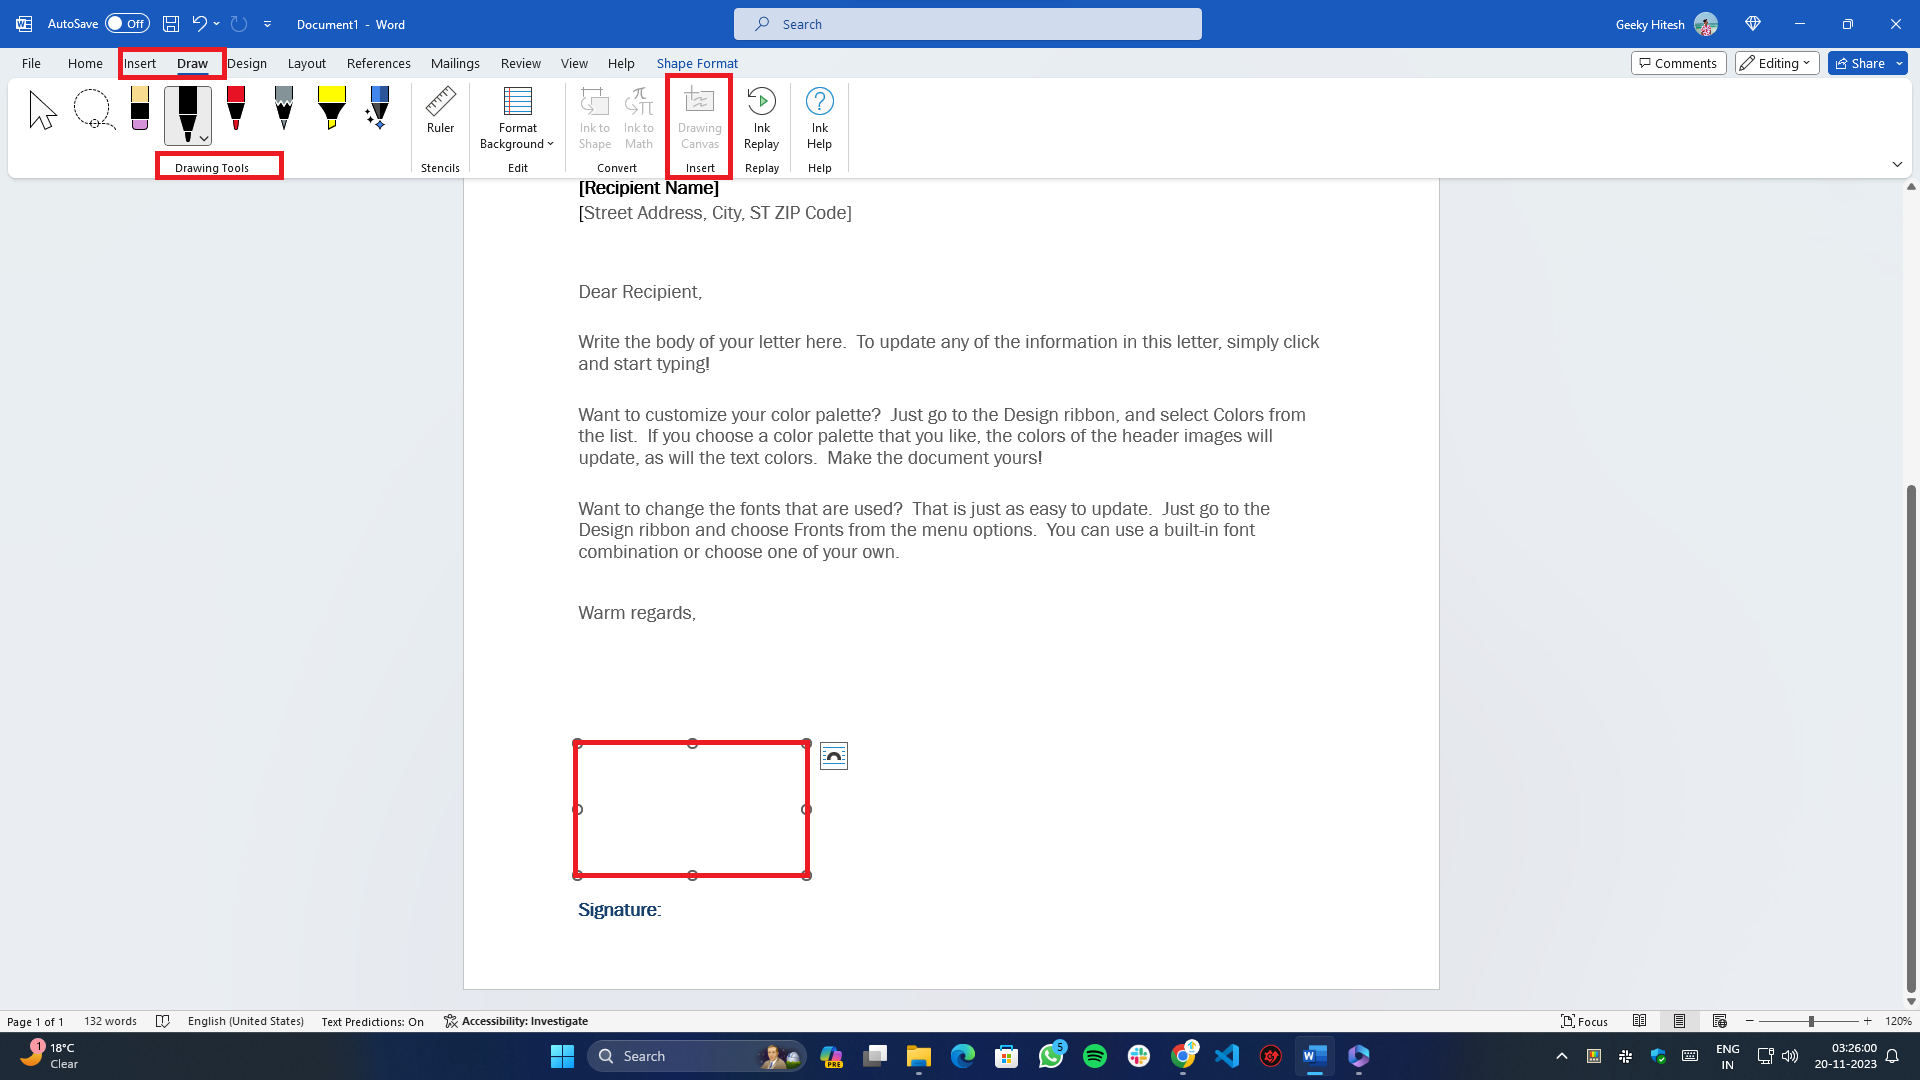Open Spotify from the taskbar
1920x1080 pixels.
[1095, 1056]
